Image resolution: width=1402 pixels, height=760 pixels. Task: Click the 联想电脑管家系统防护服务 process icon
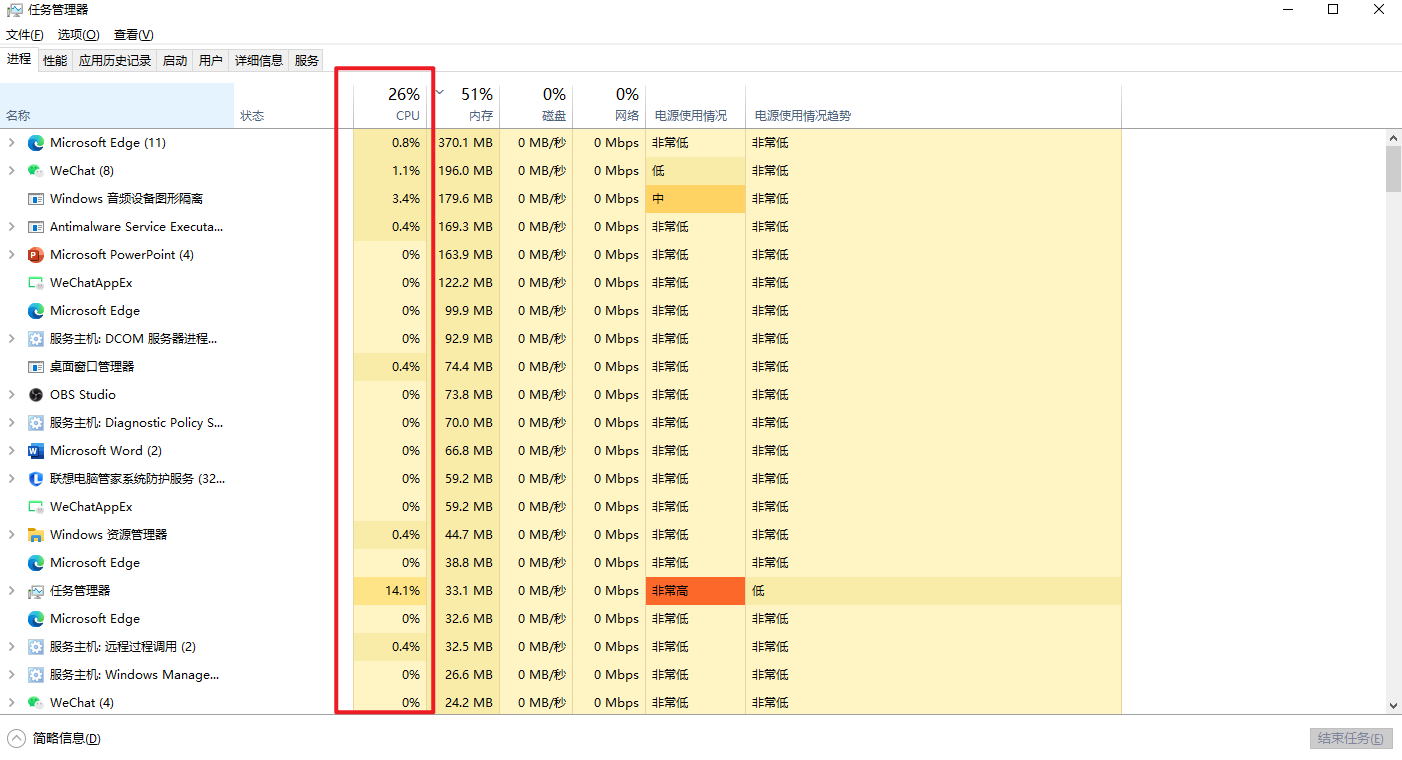click(36, 479)
